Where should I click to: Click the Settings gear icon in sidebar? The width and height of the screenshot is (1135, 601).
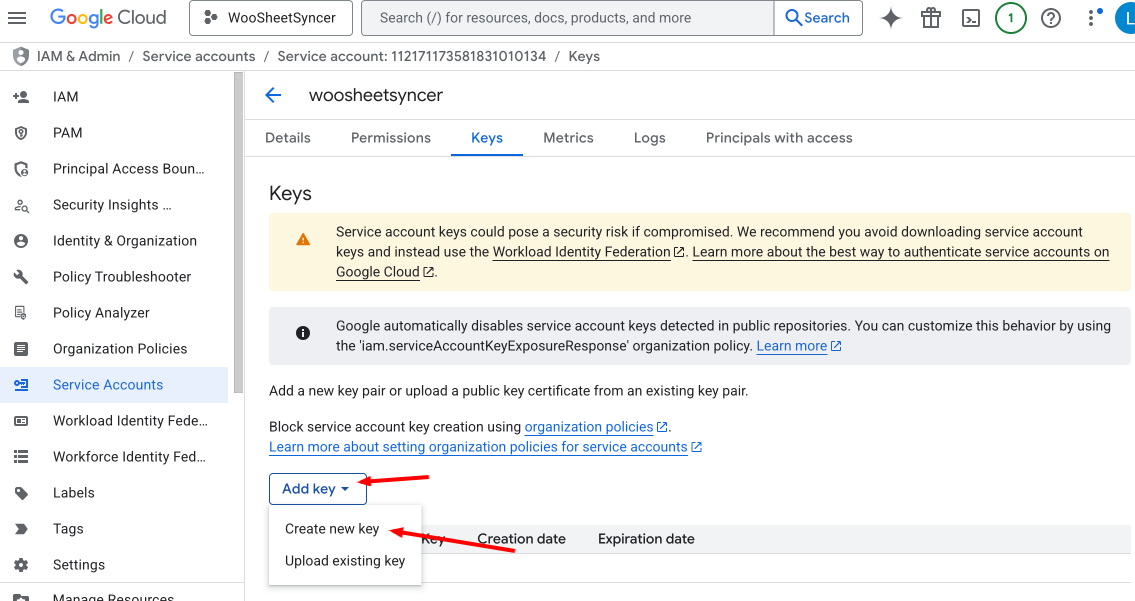coord(21,565)
